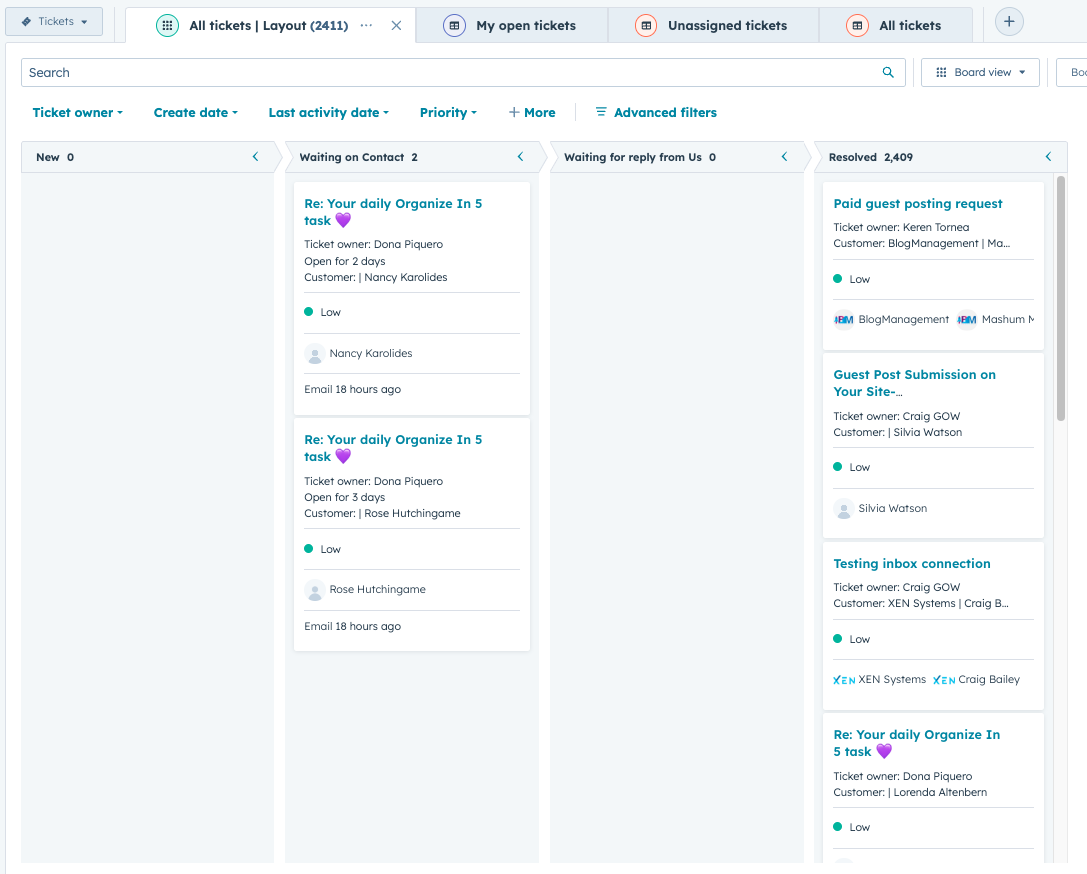Screen dimensions: 1087x874
Task: Click 'Email 18 hours ago' on Nancy Karolides card
Action: 352,390
